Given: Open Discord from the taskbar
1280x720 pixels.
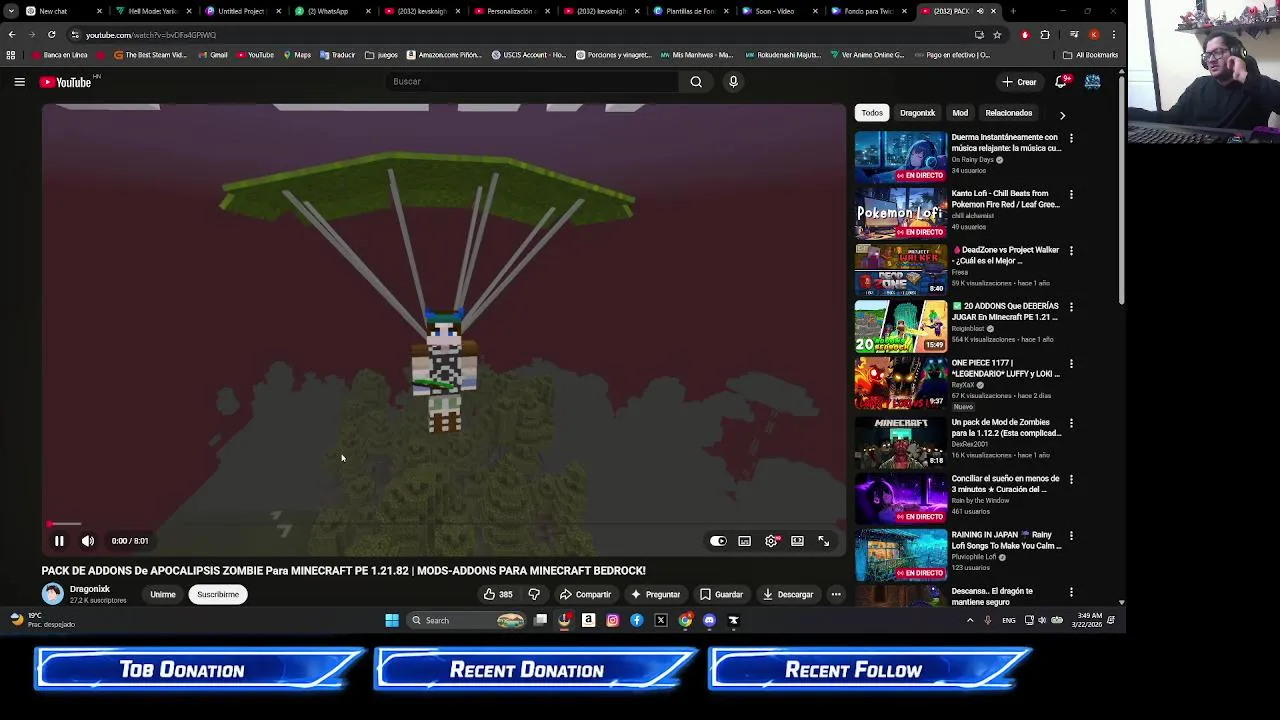Looking at the screenshot, I should pyautogui.click(x=709, y=620).
